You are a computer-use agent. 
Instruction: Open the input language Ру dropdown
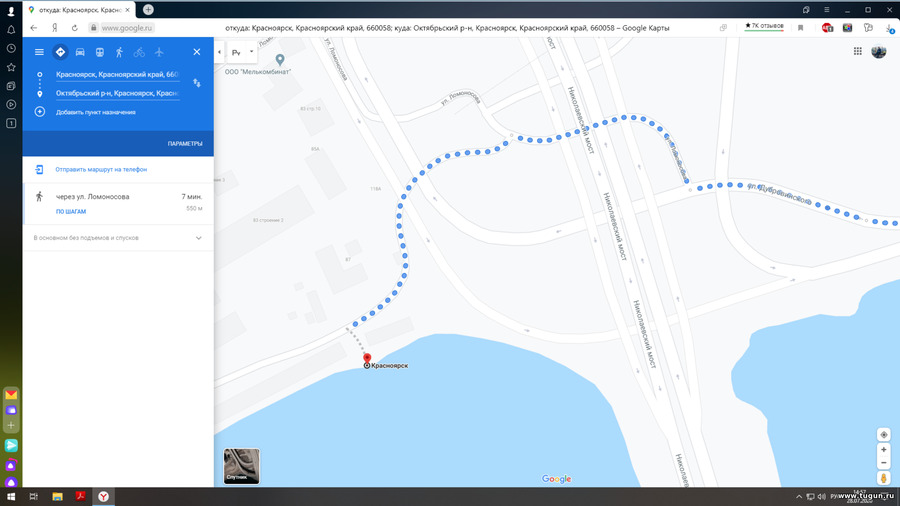click(x=242, y=52)
